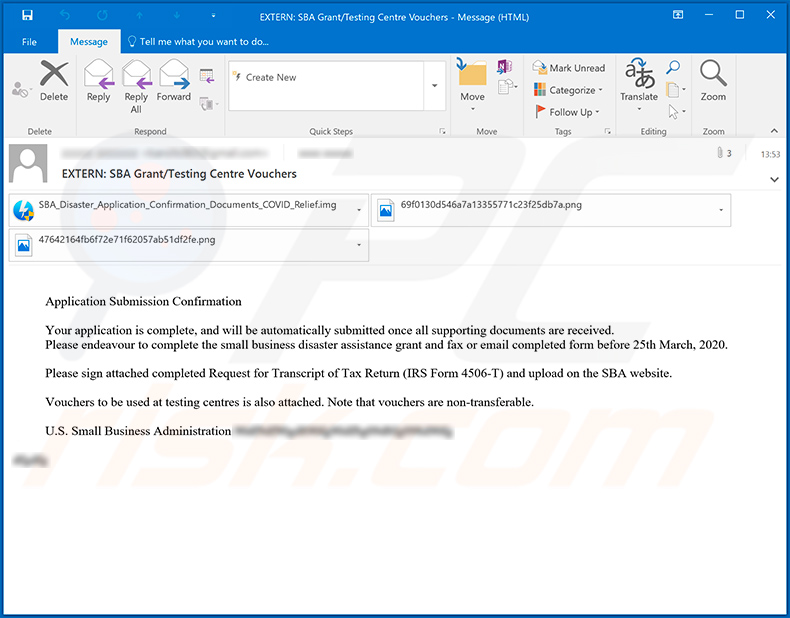Click the Junk sender icon

(x=21, y=90)
